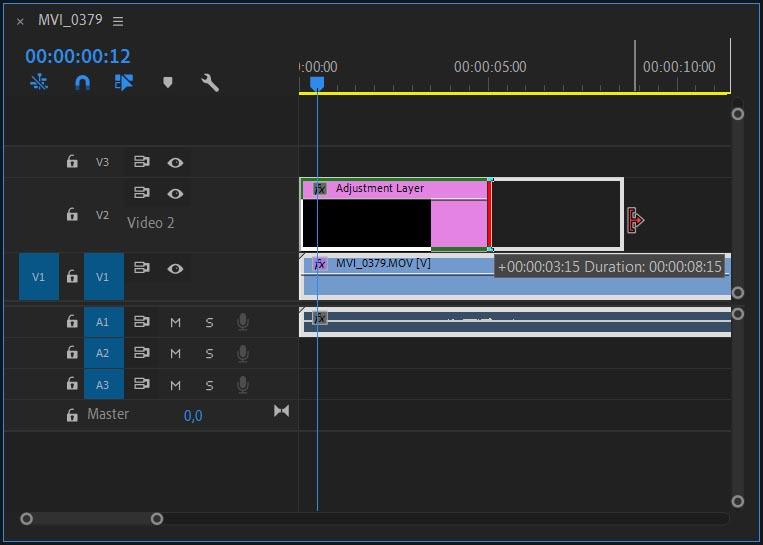Hide Video 2 track output eye icon

click(175, 194)
